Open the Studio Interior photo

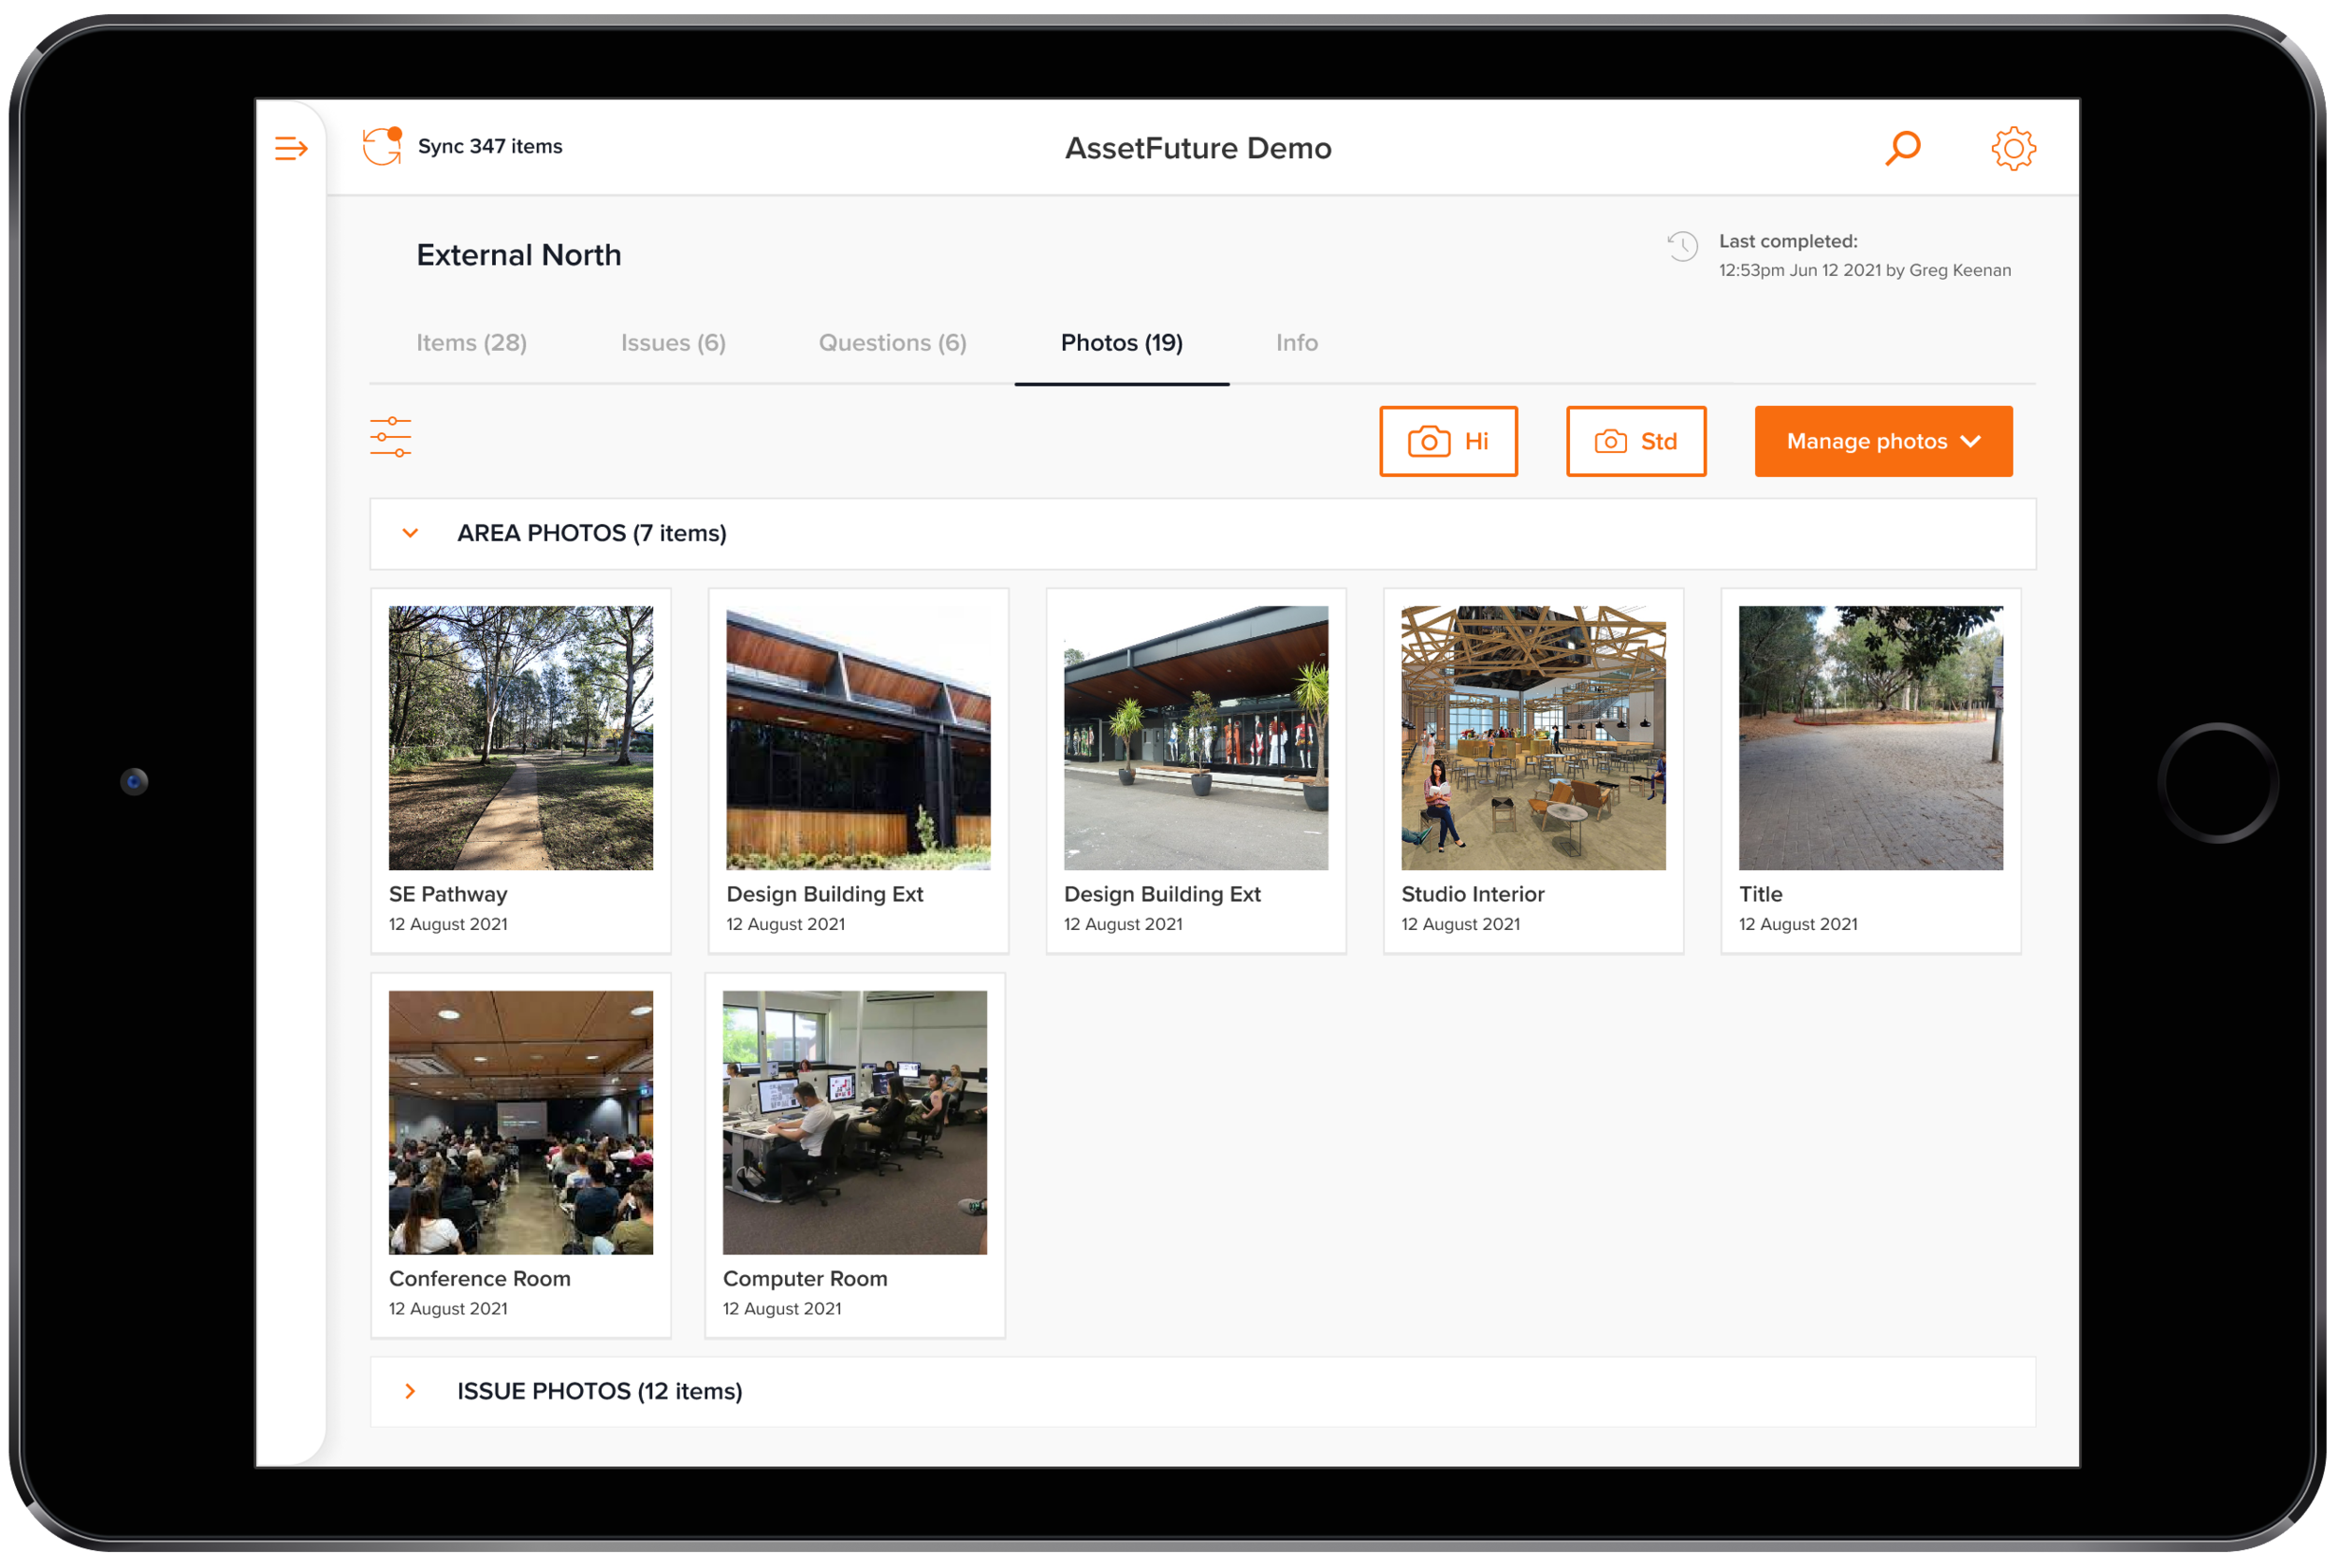1533,738
